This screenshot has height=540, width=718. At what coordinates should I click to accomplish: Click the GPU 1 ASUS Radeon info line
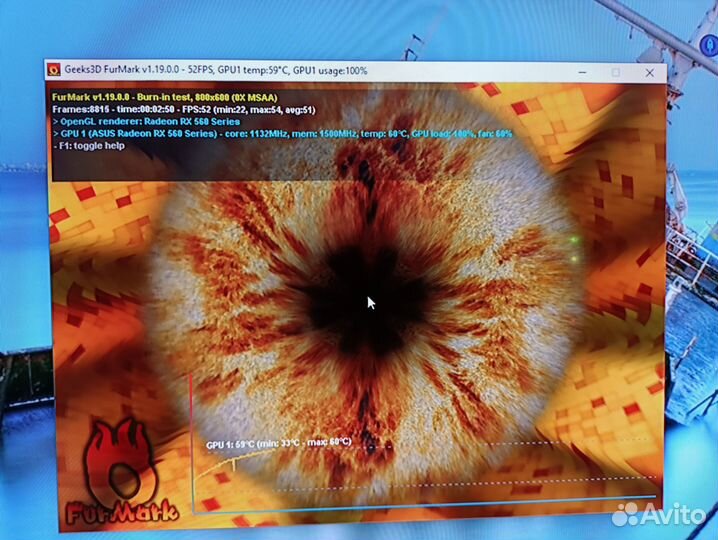tap(280, 133)
